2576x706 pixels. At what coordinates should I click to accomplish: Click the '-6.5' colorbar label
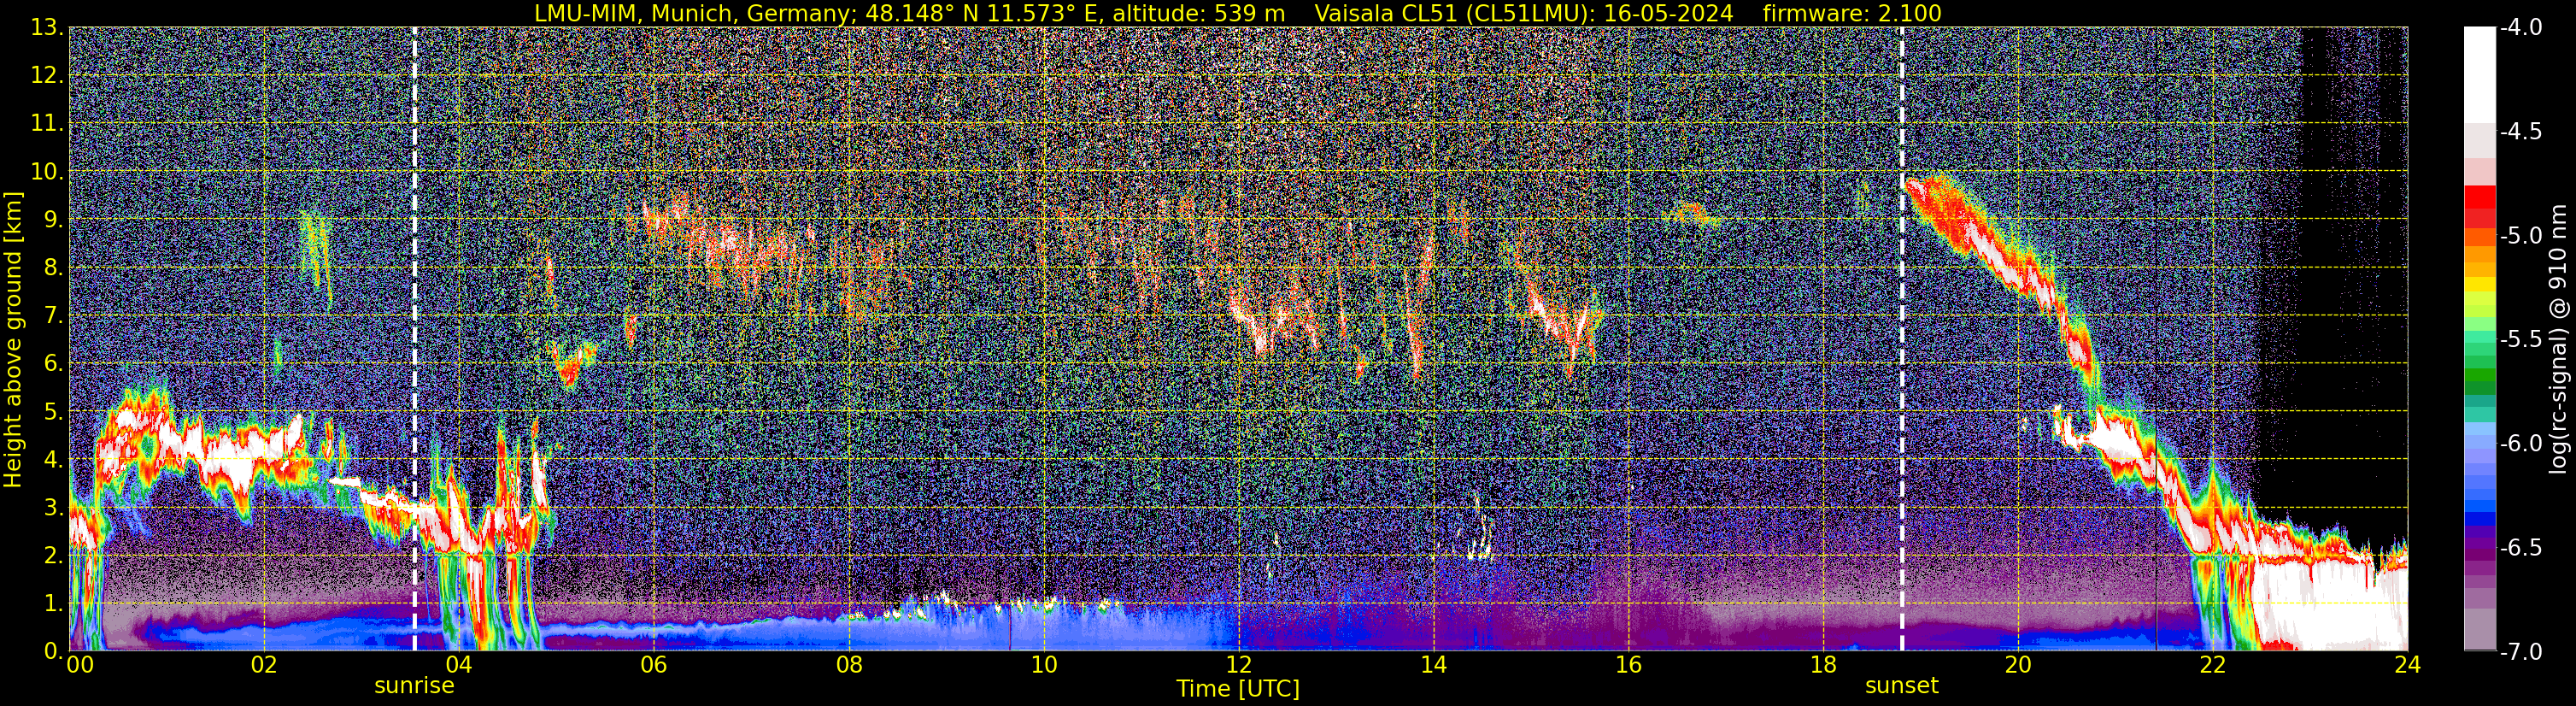click(x=2520, y=548)
